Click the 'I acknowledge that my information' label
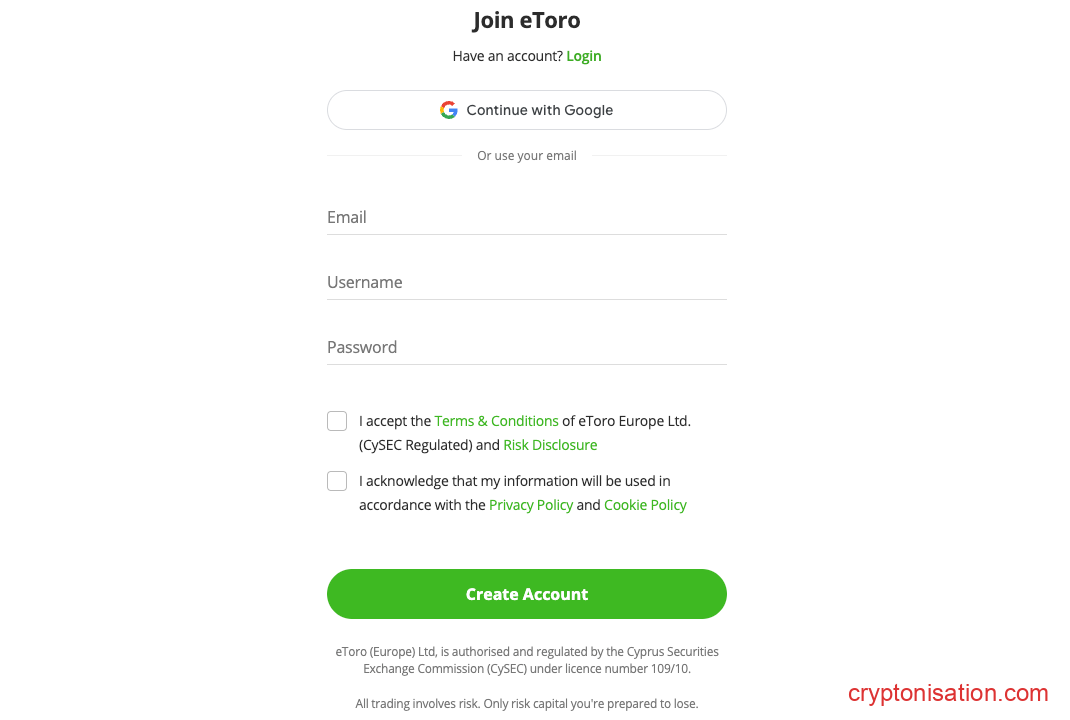The image size is (1070, 720). [514, 481]
